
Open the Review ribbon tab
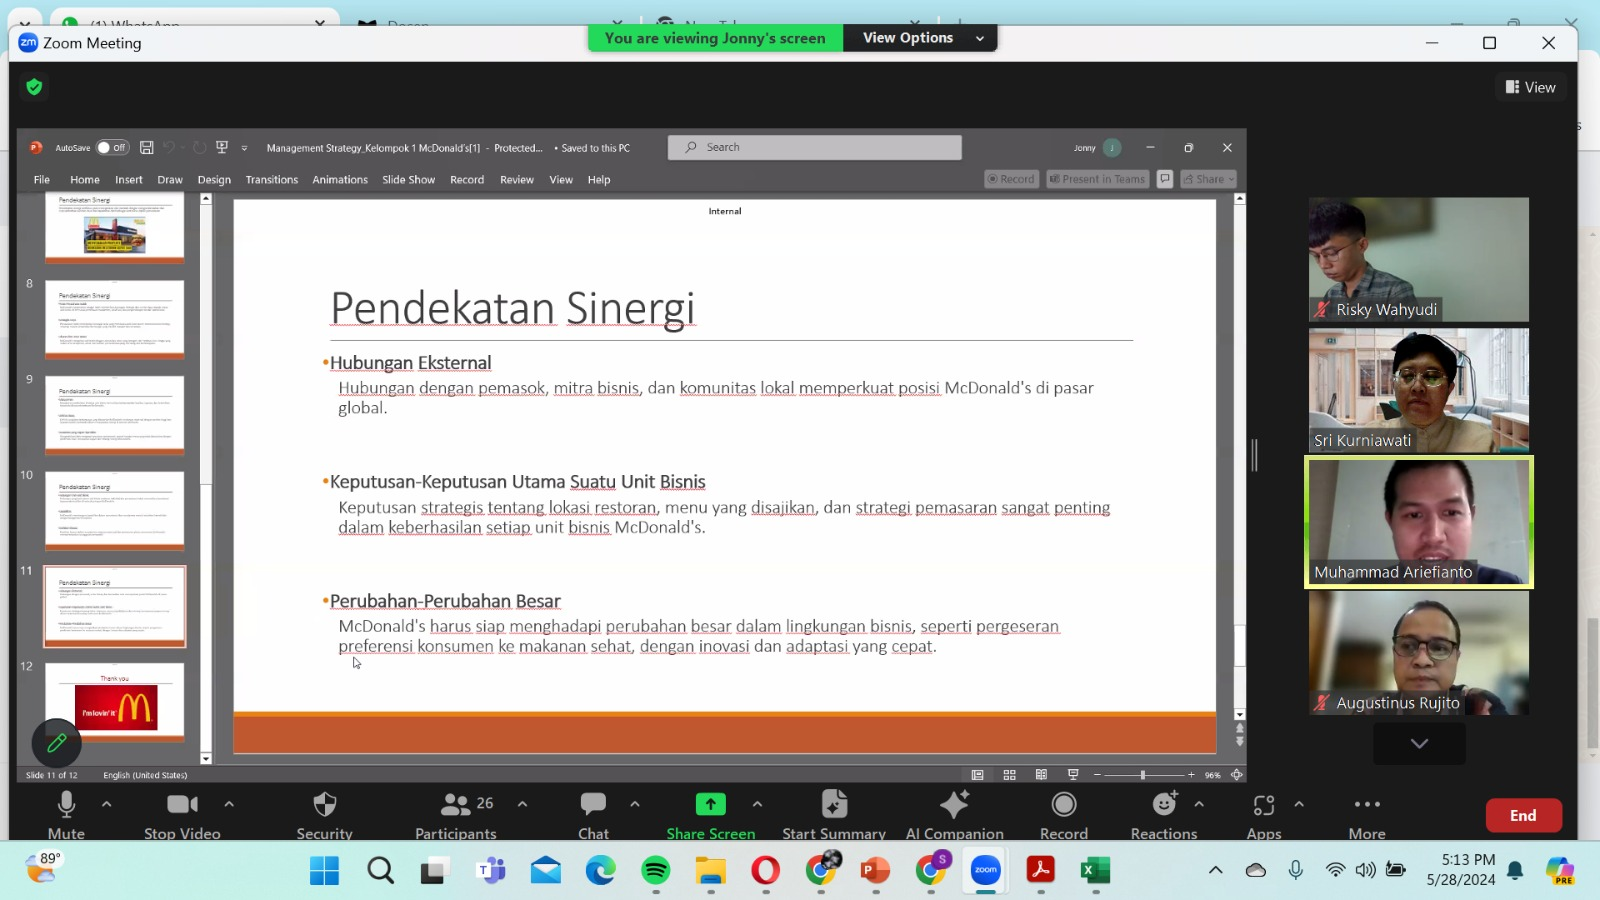point(517,180)
